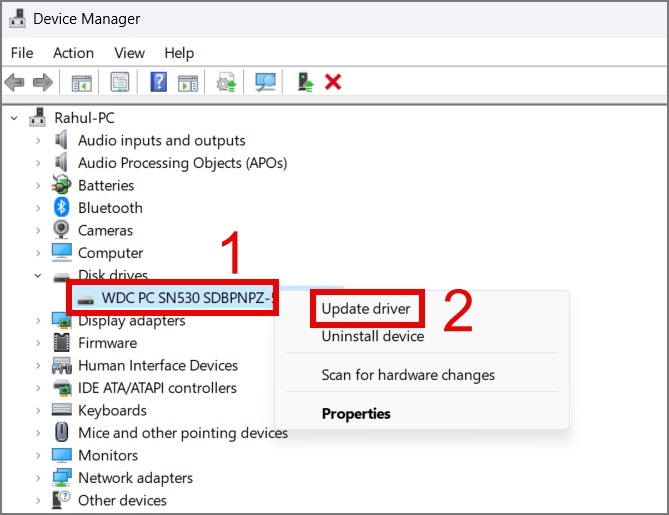The image size is (669, 515).
Task: Collapse the Disk drives category
Action: tap(39, 276)
